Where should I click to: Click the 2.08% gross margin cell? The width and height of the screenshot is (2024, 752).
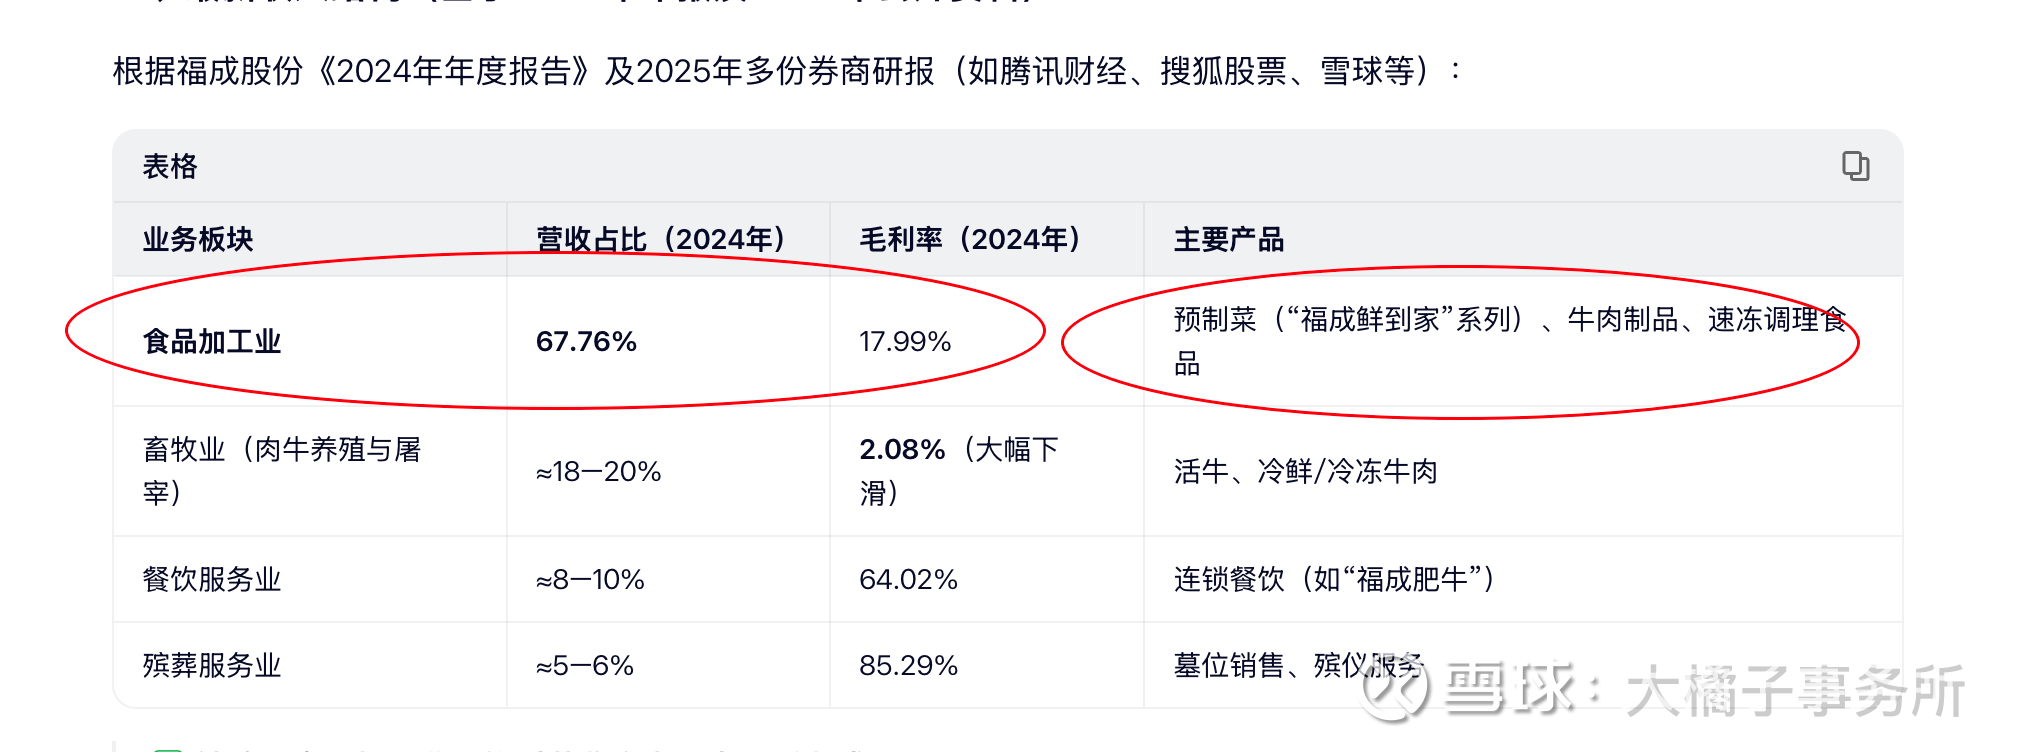[x=958, y=471]
